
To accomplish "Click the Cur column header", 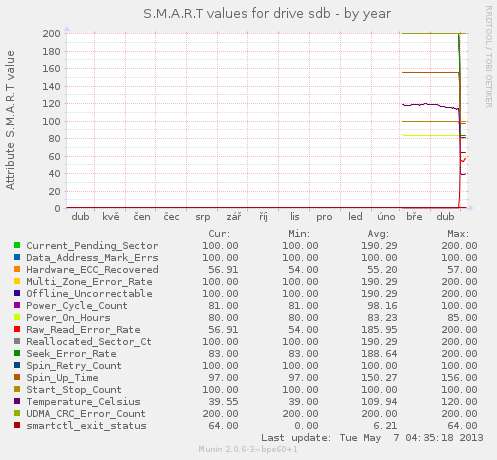I will tap(219, 234).
